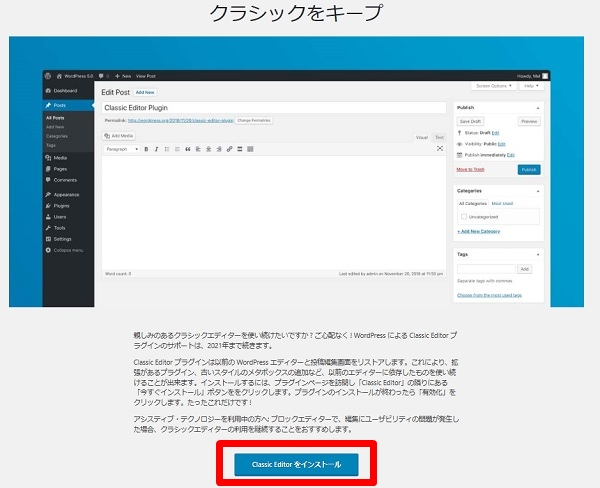Insert a blockquote

[x=188, y=149]
